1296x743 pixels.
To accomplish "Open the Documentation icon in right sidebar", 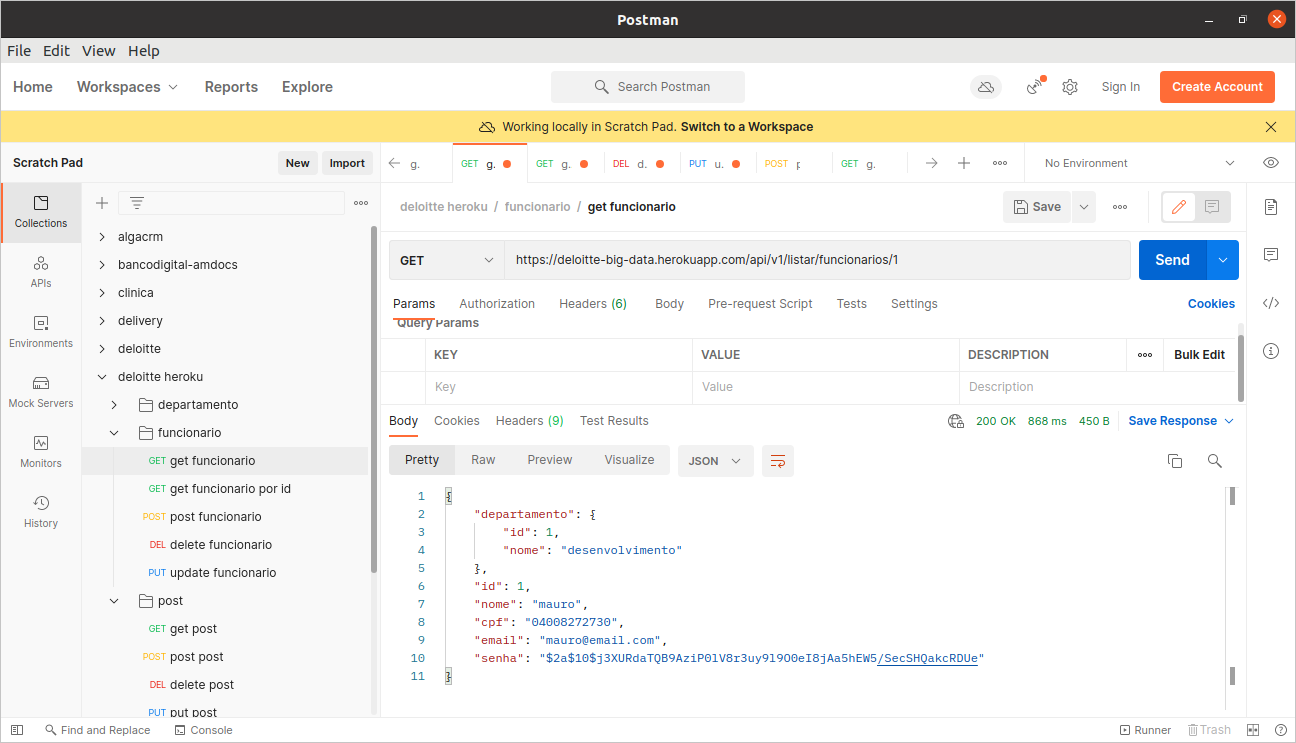I will pos(1271,207).
